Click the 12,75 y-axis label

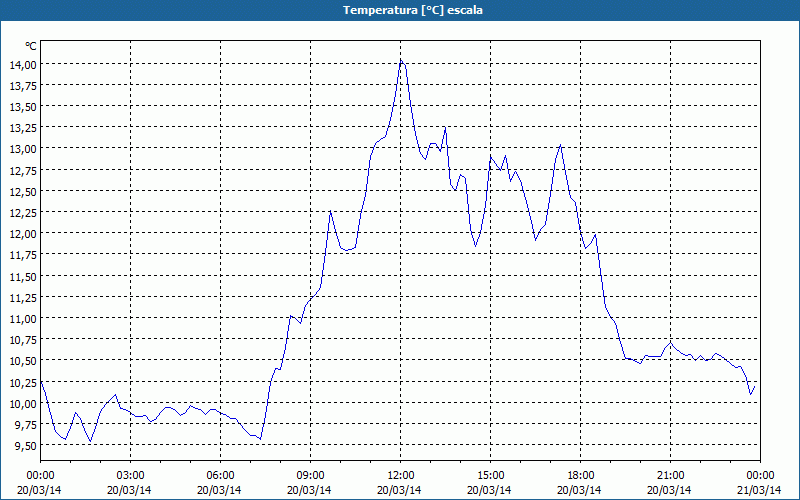(23, 170)
